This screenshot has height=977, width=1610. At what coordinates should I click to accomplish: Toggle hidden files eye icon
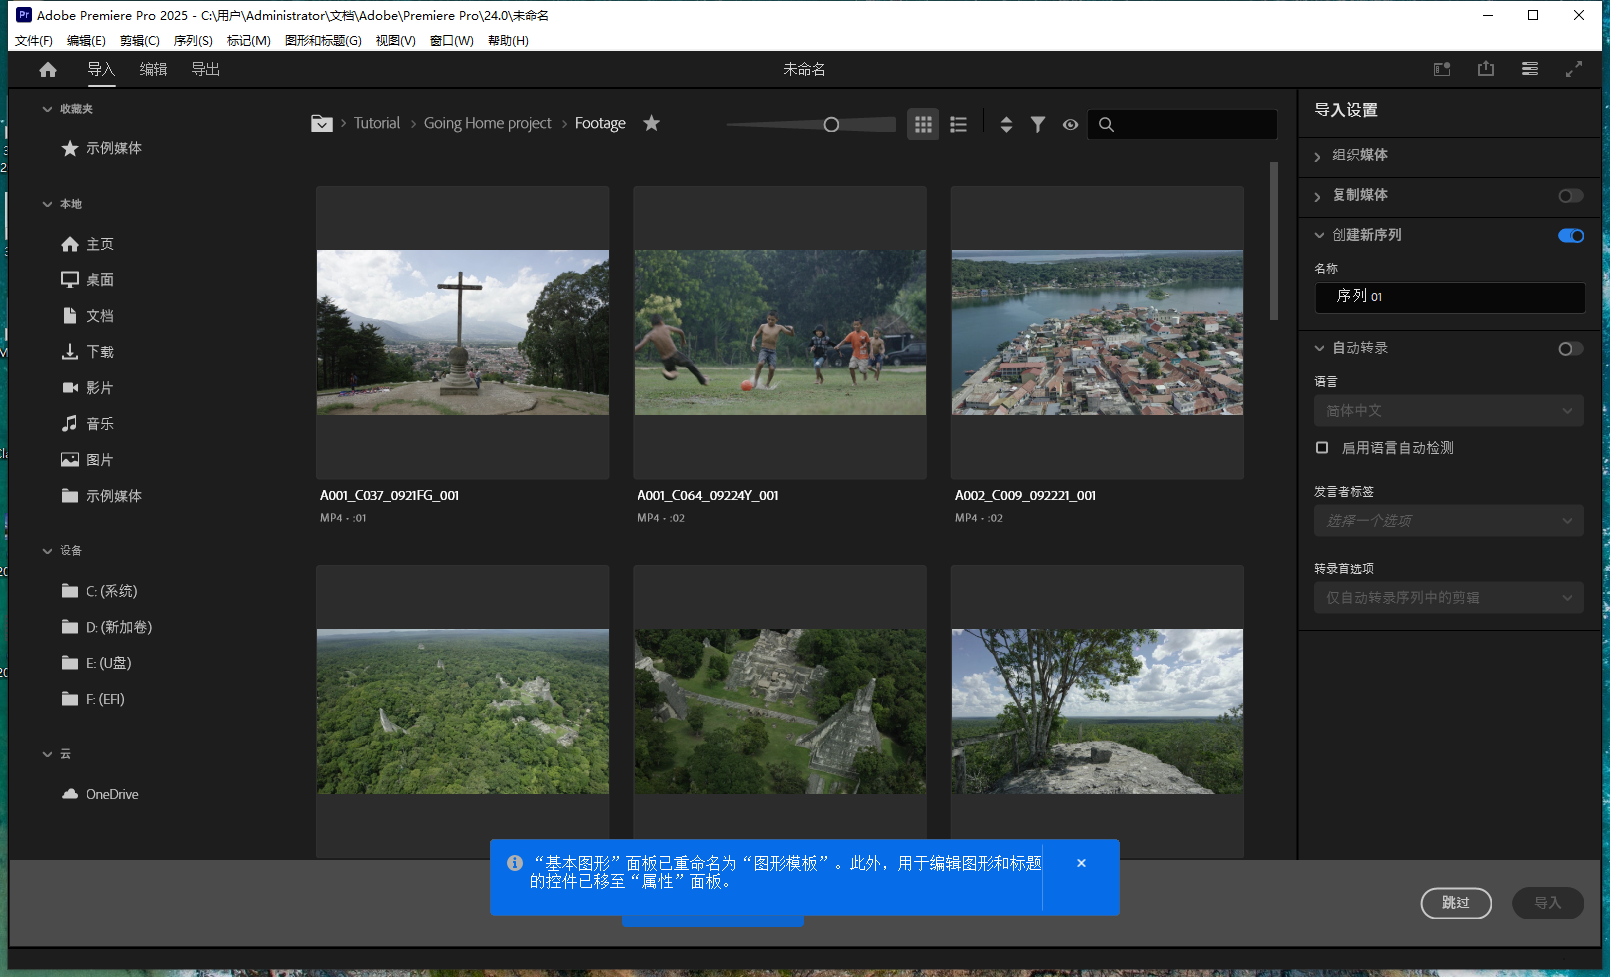click(x=1070, y=124)
